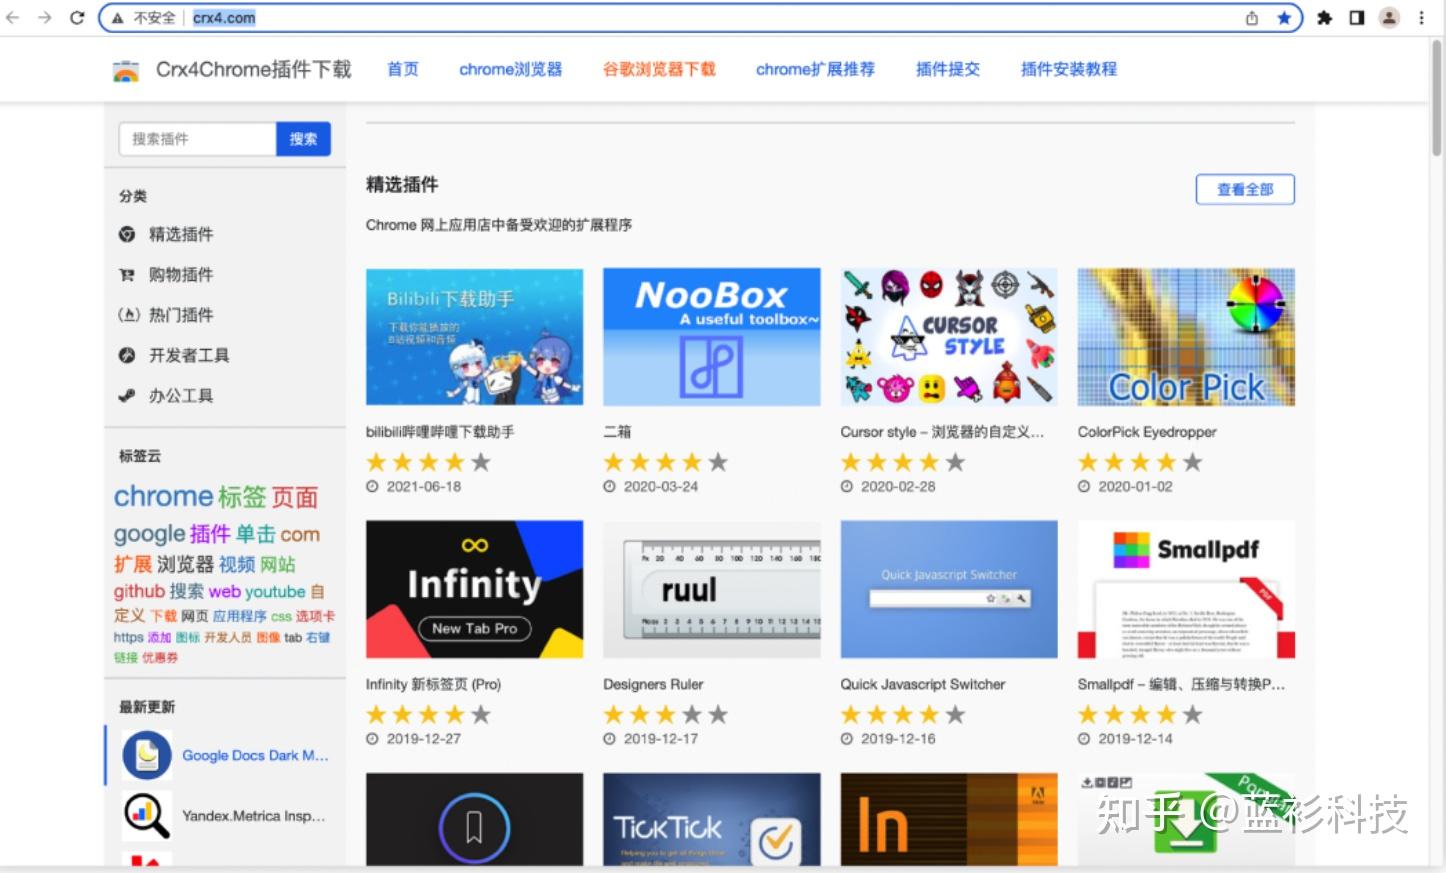Click the 办公工具 wrench icon
1446x873 pixels.
pyautogui.click(x=127, y=395)
